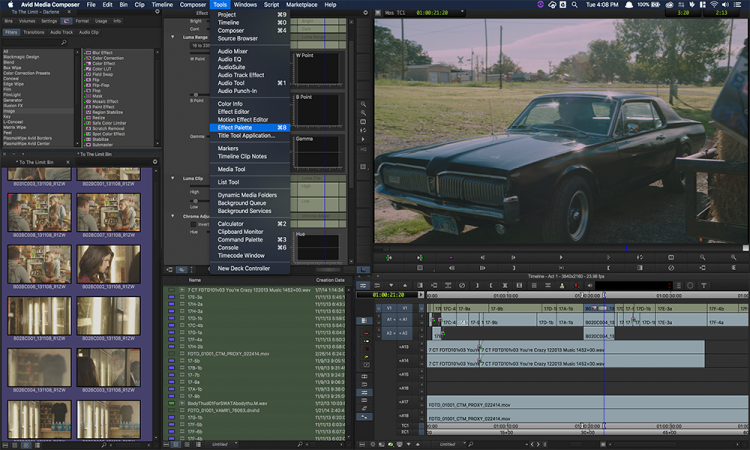This screenshot has height=450, width=750.
Task: Collapse the Luma Clip section triangle
Action: pyautogui.click(x=171, y=178)
